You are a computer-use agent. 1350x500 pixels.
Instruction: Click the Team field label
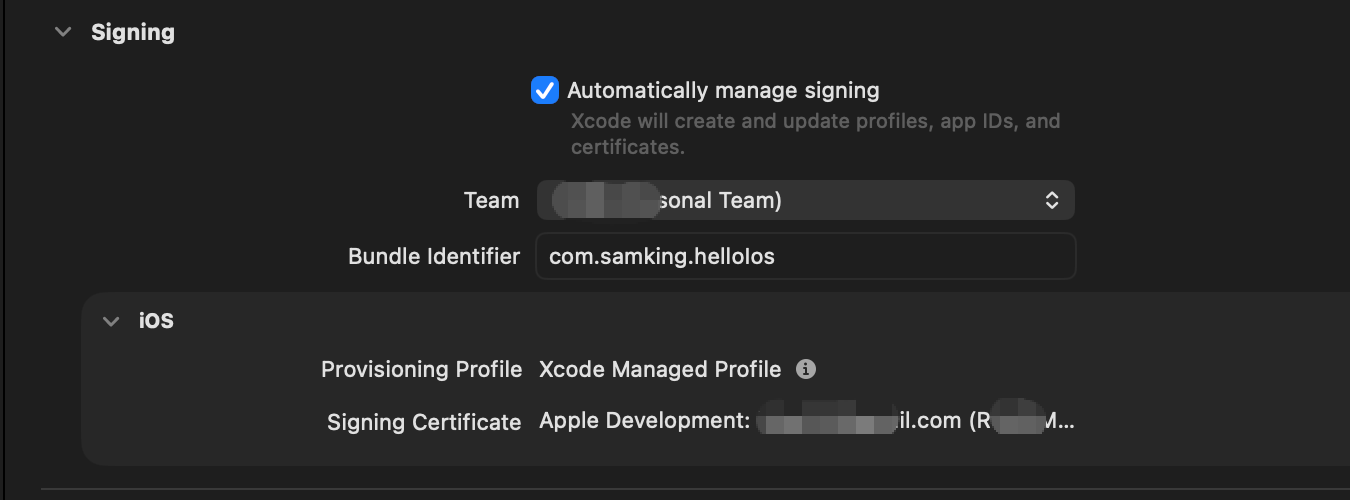(x=491, y=200)
